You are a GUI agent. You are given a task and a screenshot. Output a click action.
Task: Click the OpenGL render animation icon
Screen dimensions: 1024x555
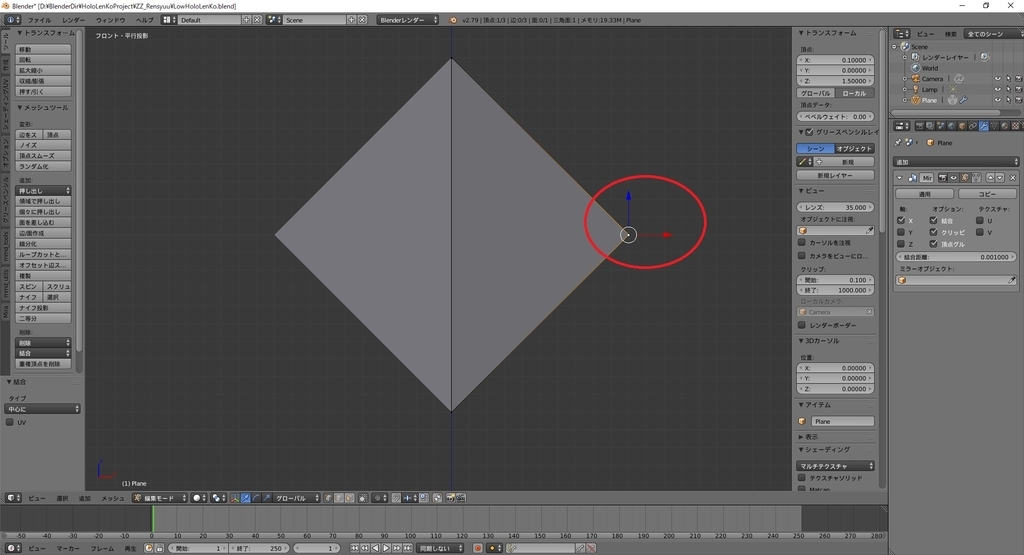point(460,498)
